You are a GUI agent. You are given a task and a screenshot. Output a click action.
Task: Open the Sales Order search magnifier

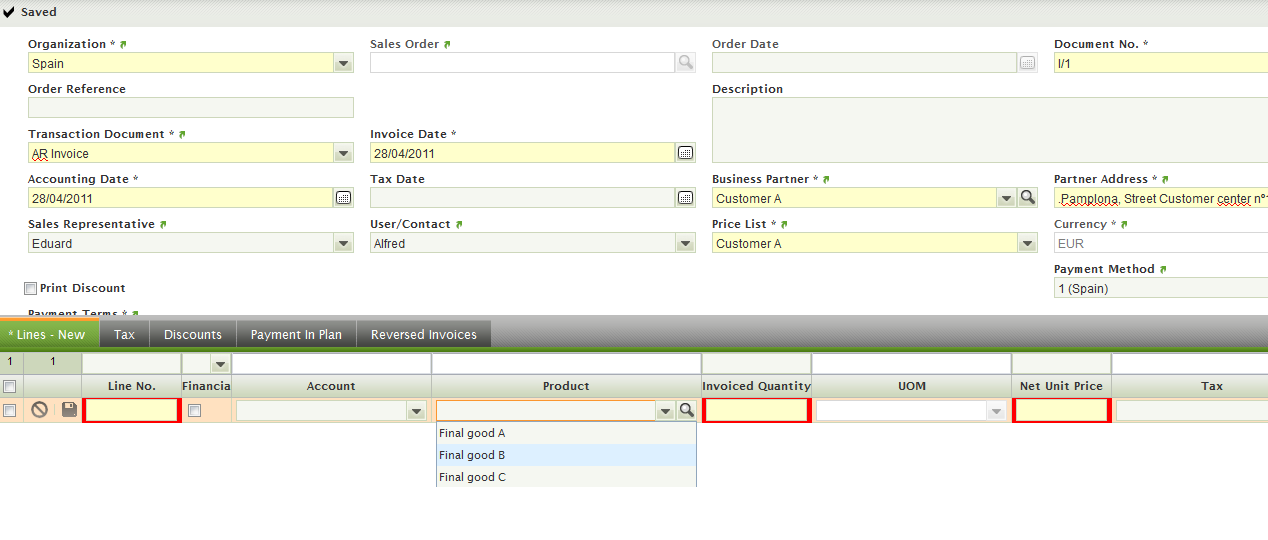tap(685, 63)
